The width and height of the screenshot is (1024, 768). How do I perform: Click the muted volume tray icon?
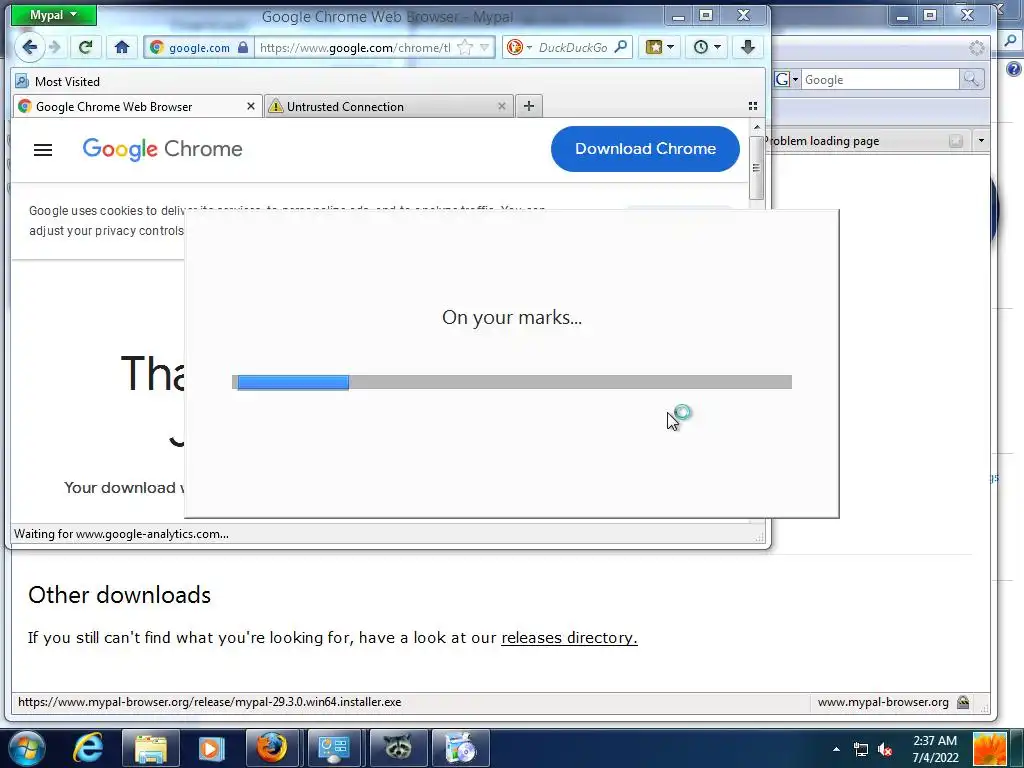pyautogui.click(x=885, y=749)
